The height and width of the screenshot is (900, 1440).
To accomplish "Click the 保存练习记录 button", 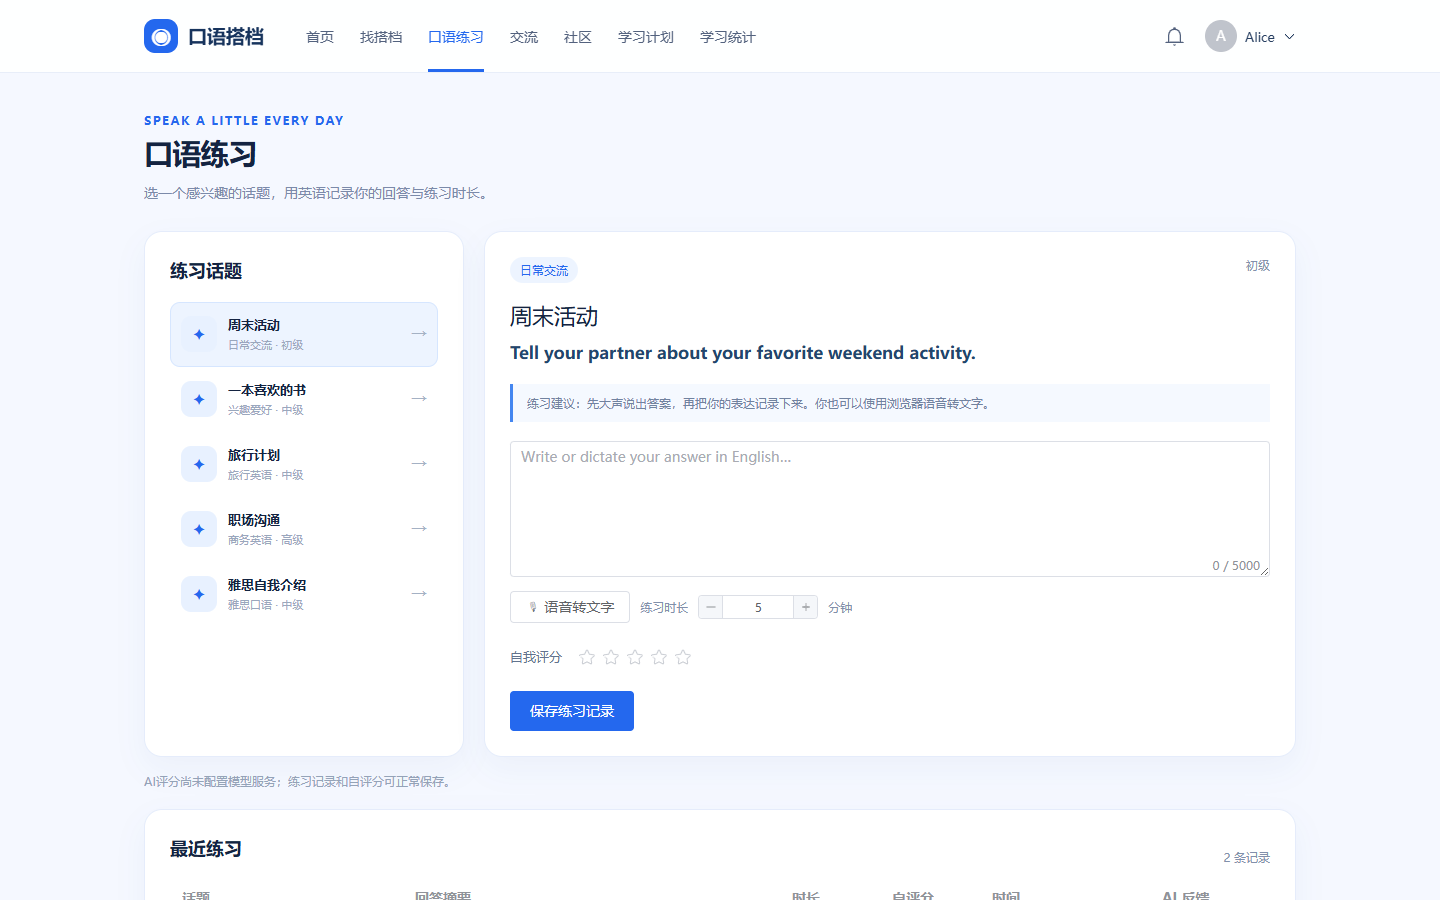I will pos(572,711).
